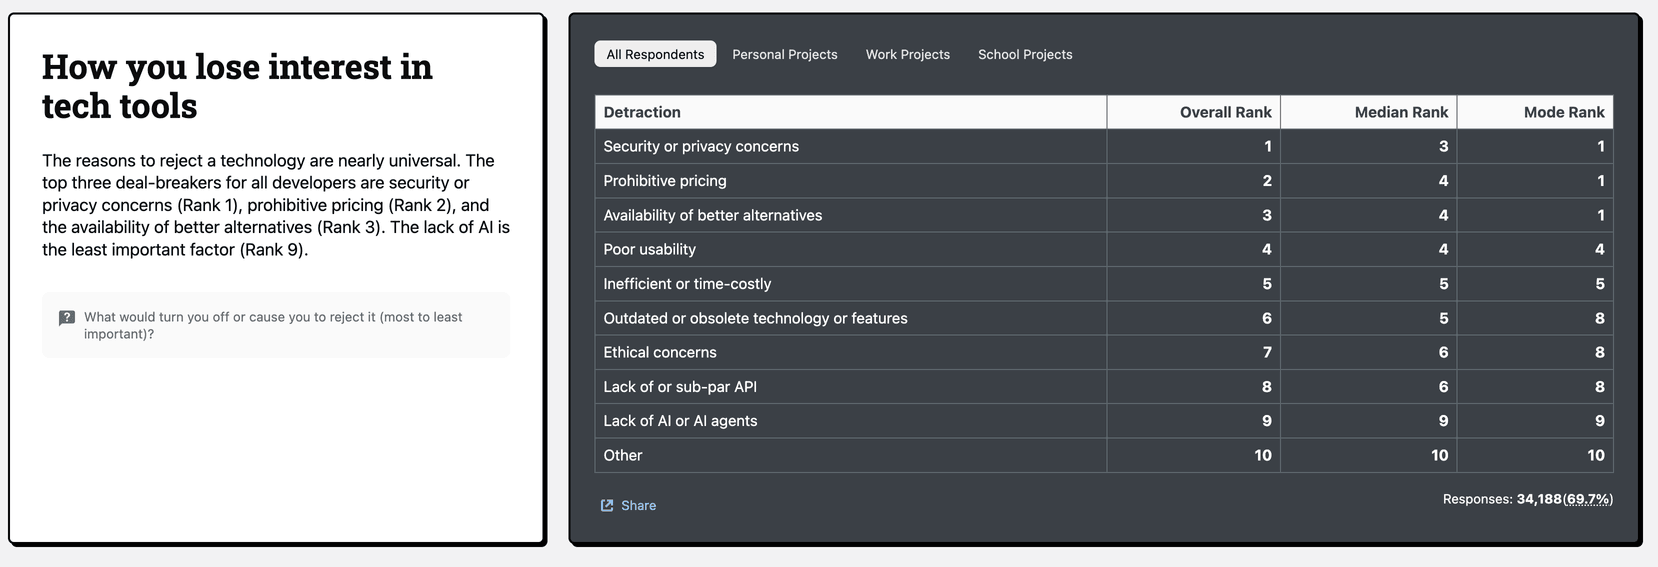This screenshot has height=567, width=1658.
Task: Click the Outdated or obsolete technology row
Action: click(755, 318)
